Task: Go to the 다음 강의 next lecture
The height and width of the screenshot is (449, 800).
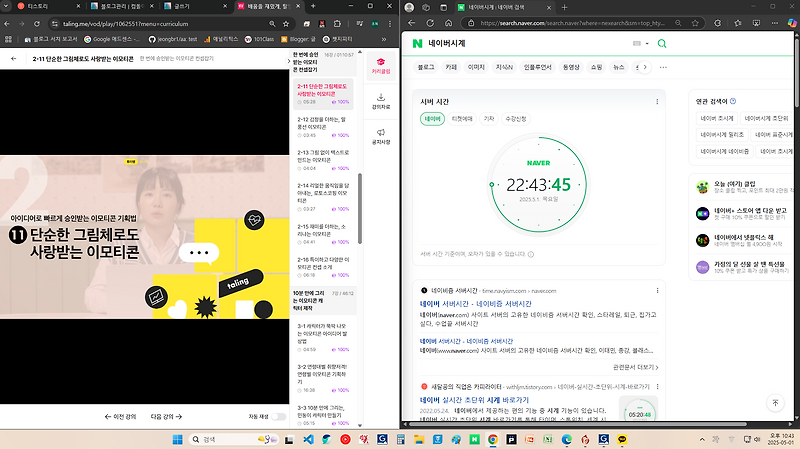Action: pyautogui.click(x=166, y=417)
